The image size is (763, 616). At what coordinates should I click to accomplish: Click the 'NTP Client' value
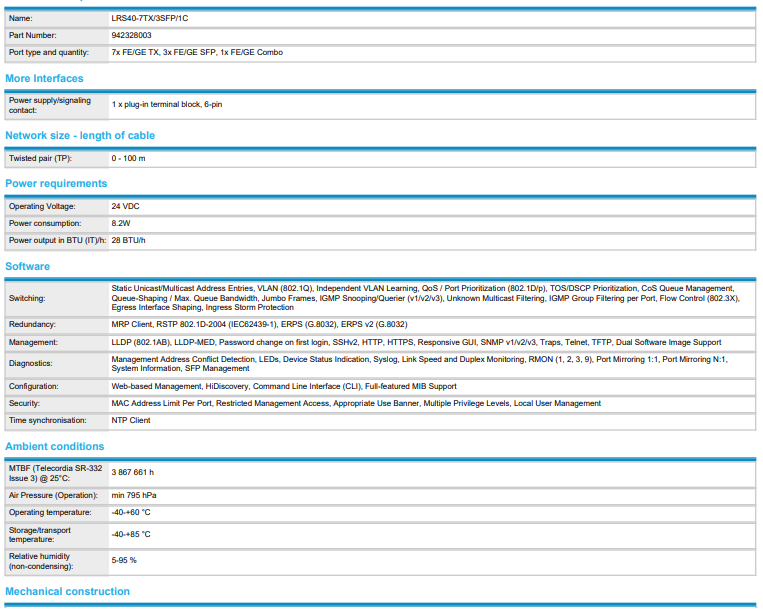click(131, 420)
